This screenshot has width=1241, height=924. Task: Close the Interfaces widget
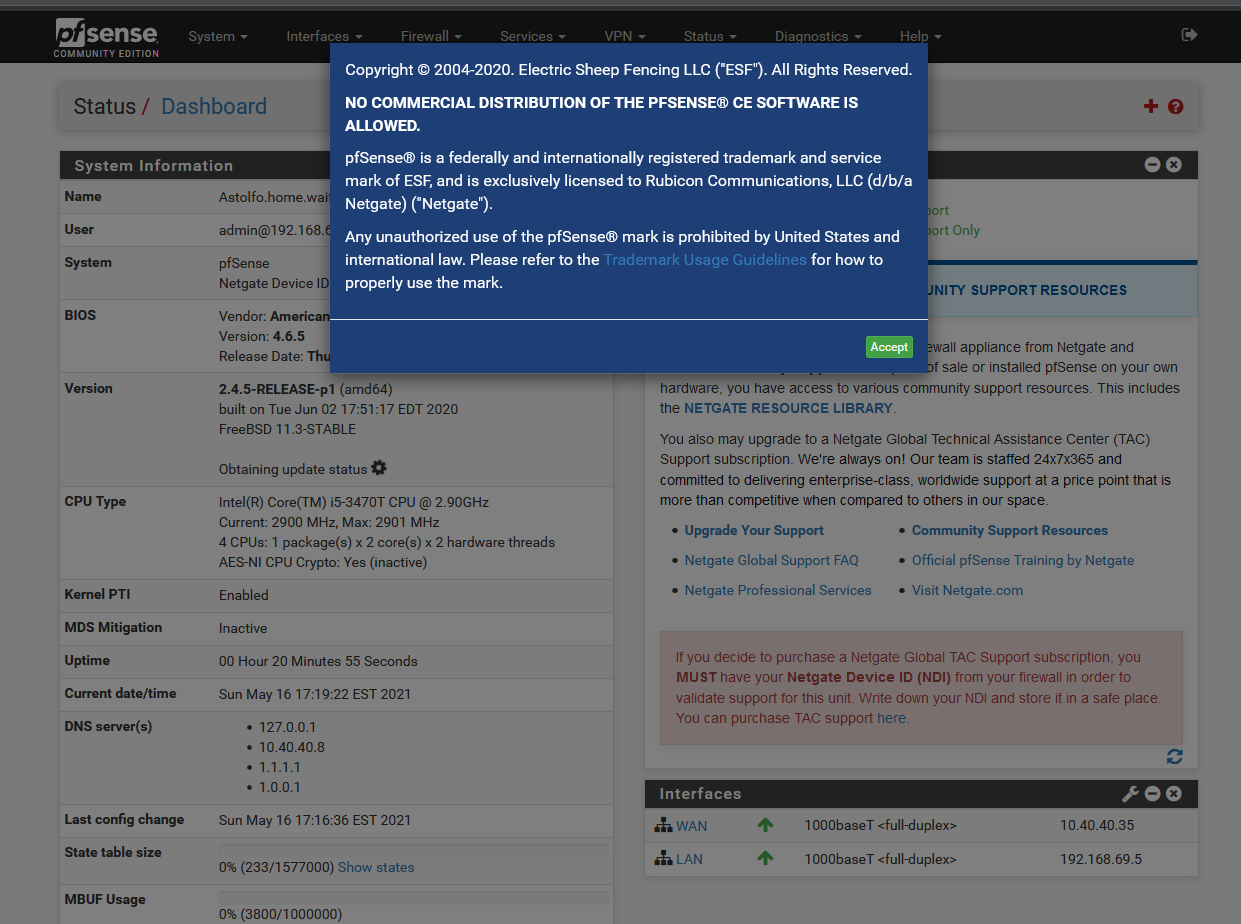click(x=1174, y=794)
